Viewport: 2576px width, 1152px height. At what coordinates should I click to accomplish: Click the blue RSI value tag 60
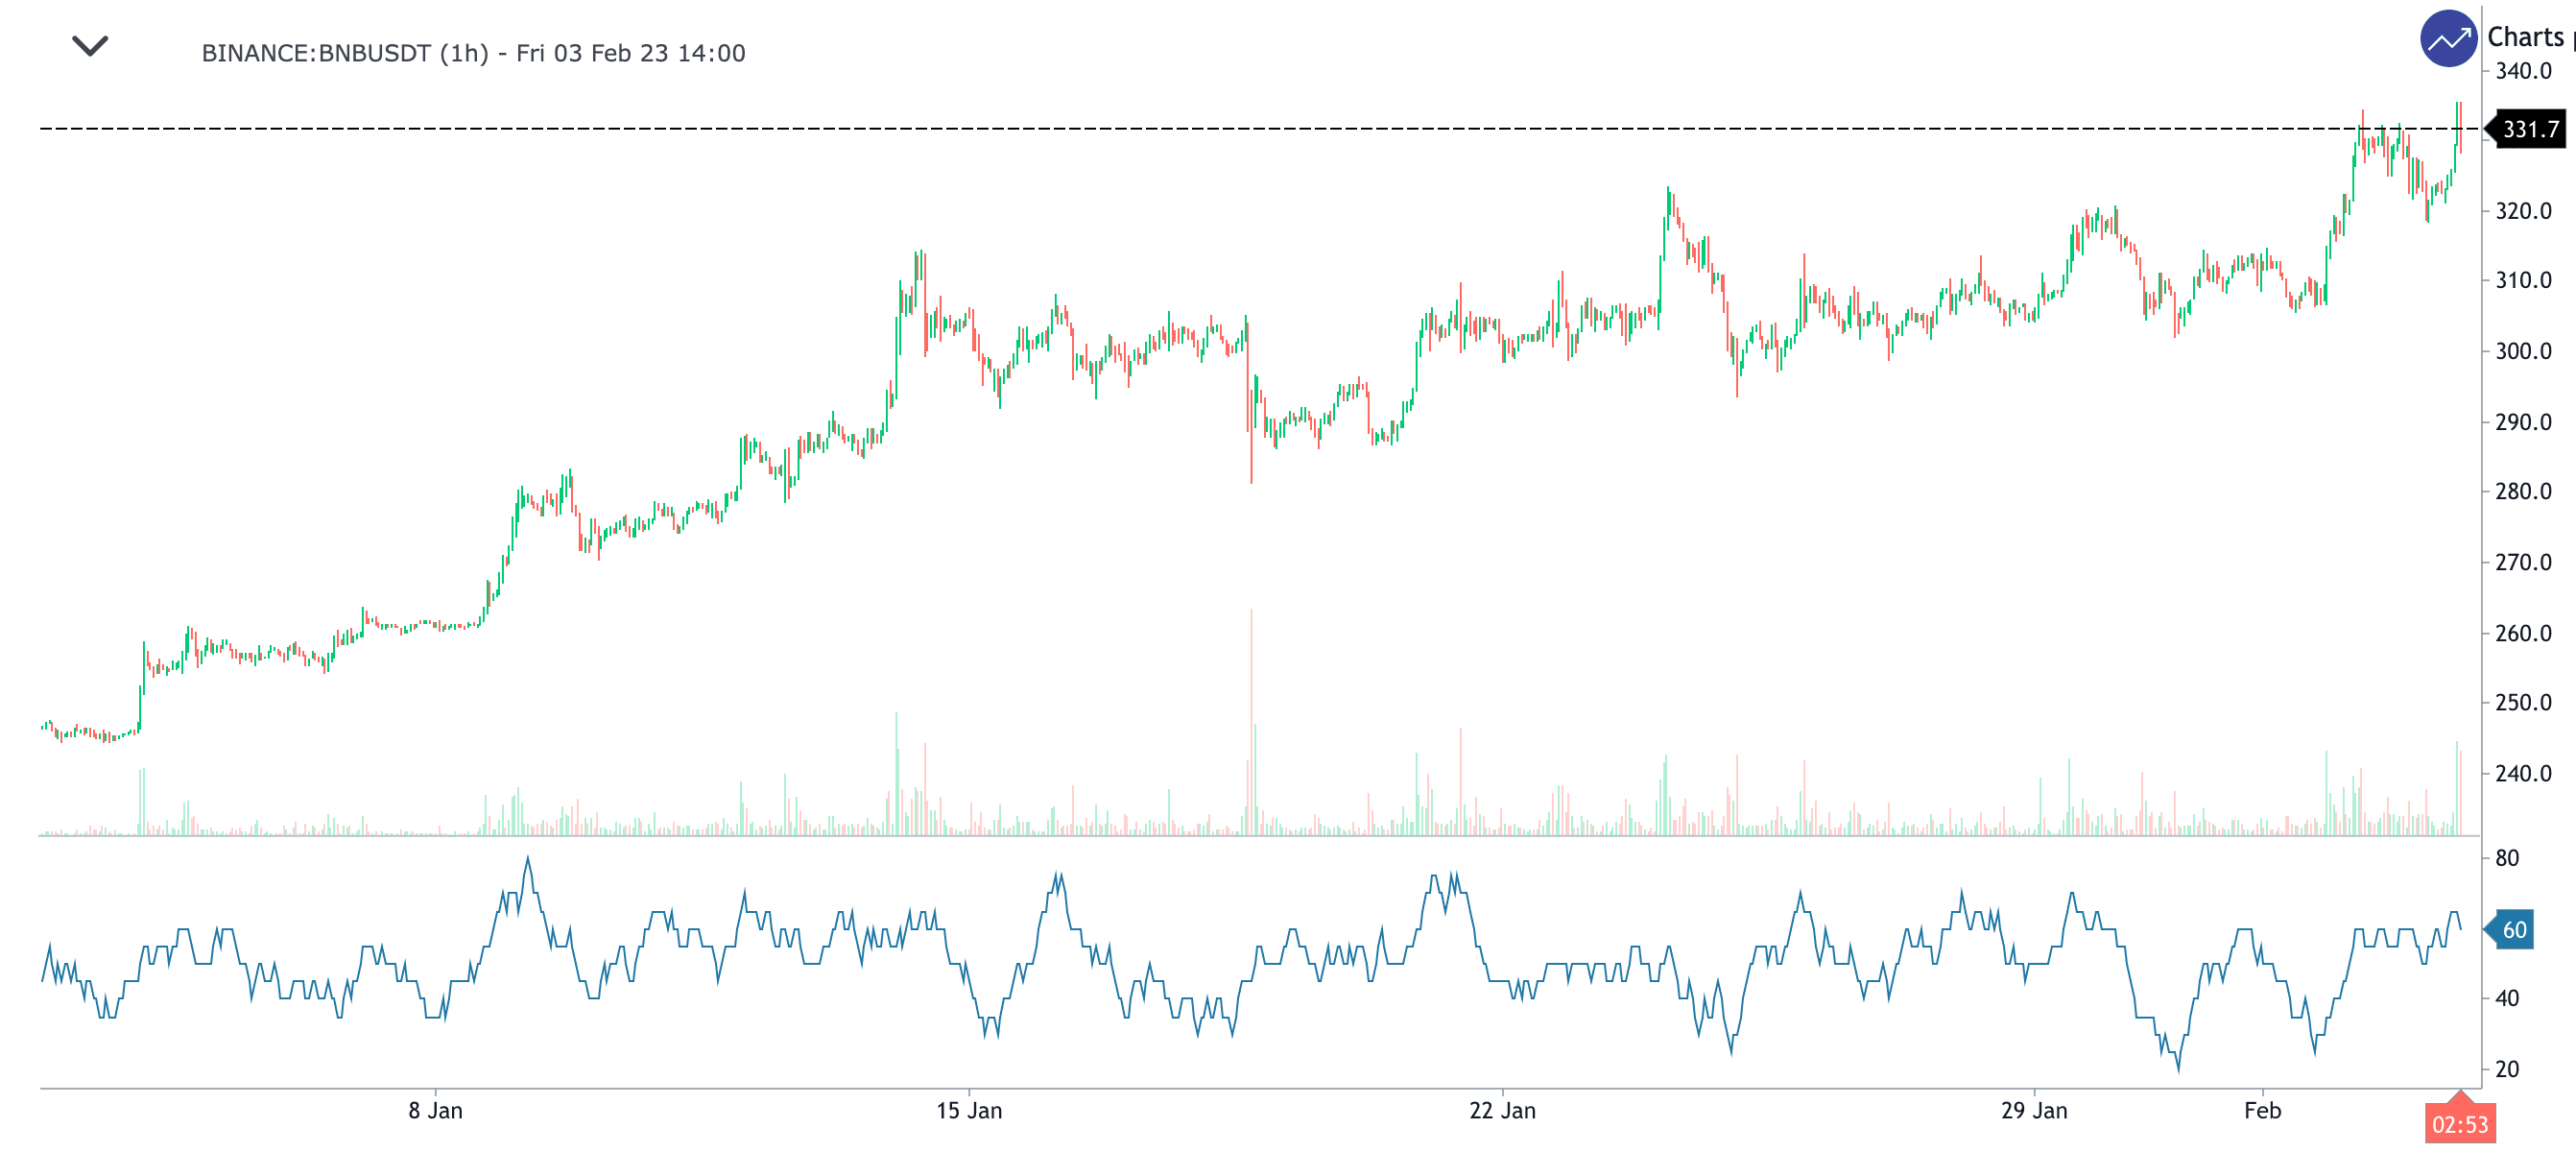[x=2513, y=930]
